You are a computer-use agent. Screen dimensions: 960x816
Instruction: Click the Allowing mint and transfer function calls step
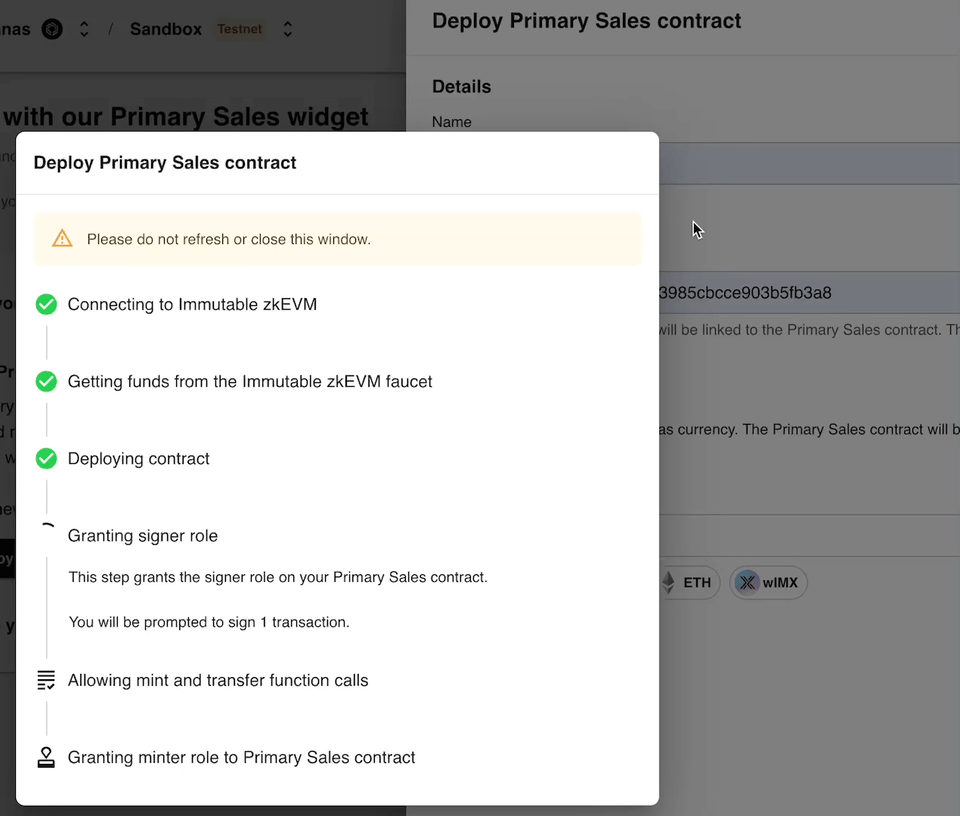coord(218,680)
